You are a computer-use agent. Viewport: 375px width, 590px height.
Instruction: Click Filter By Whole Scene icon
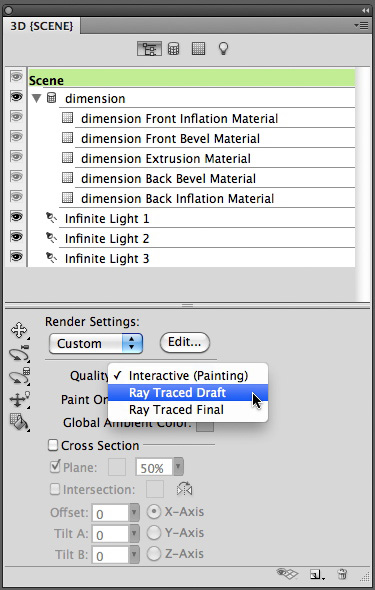[149, 49]
